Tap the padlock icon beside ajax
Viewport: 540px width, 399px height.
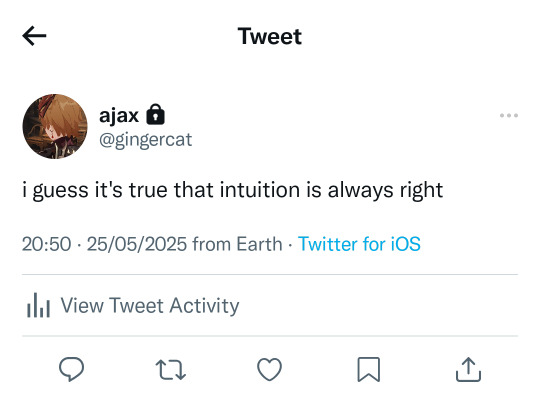156,114
